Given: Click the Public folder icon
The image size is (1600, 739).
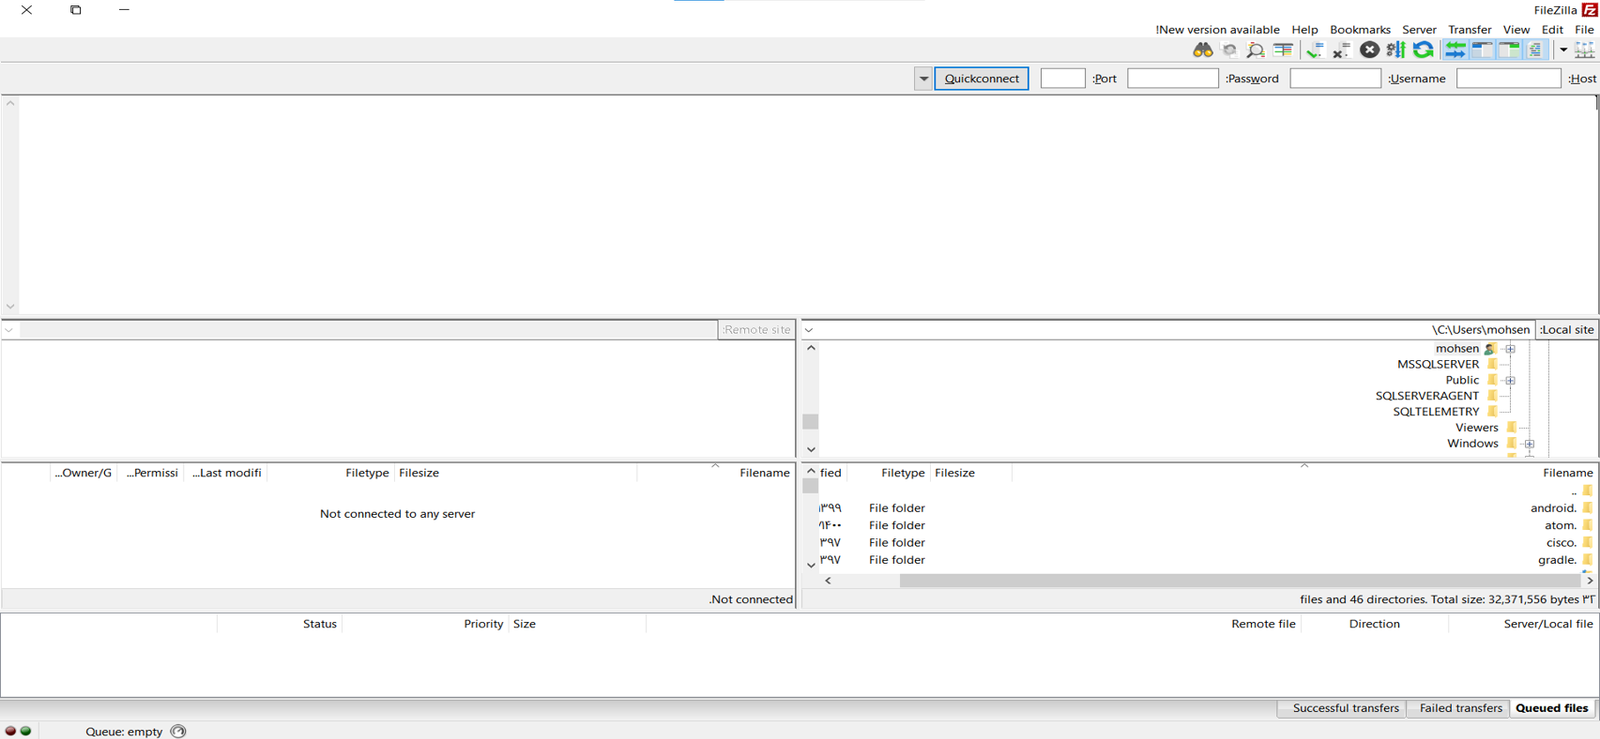Looking at the screenshot, I should (1492, 380).
